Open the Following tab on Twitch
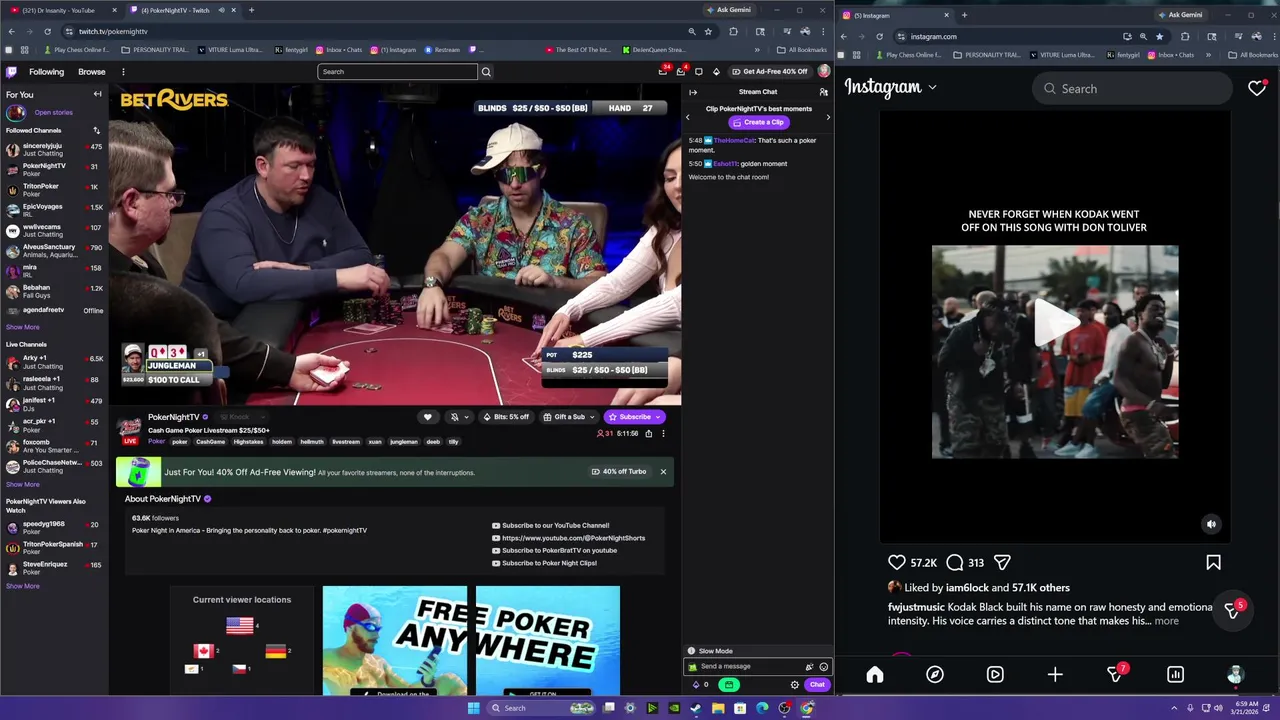The width and height of the screenshot is (1280, 720). [x=46, y=72]
